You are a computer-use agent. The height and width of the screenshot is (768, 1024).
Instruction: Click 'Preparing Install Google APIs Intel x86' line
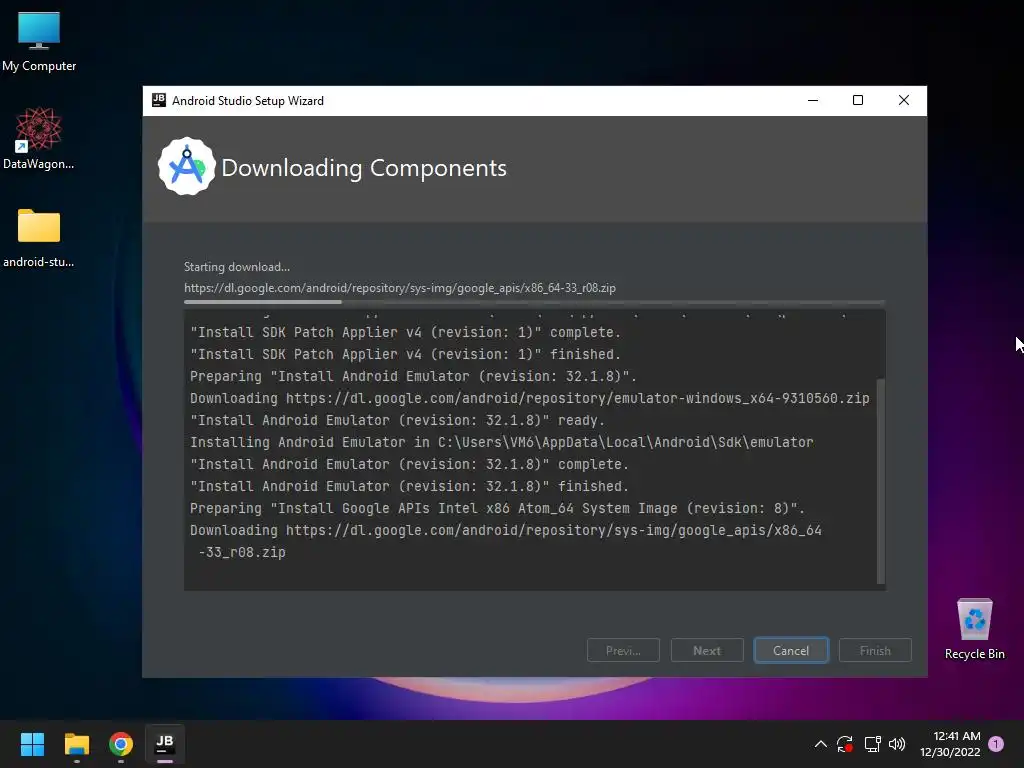point(498,508)
